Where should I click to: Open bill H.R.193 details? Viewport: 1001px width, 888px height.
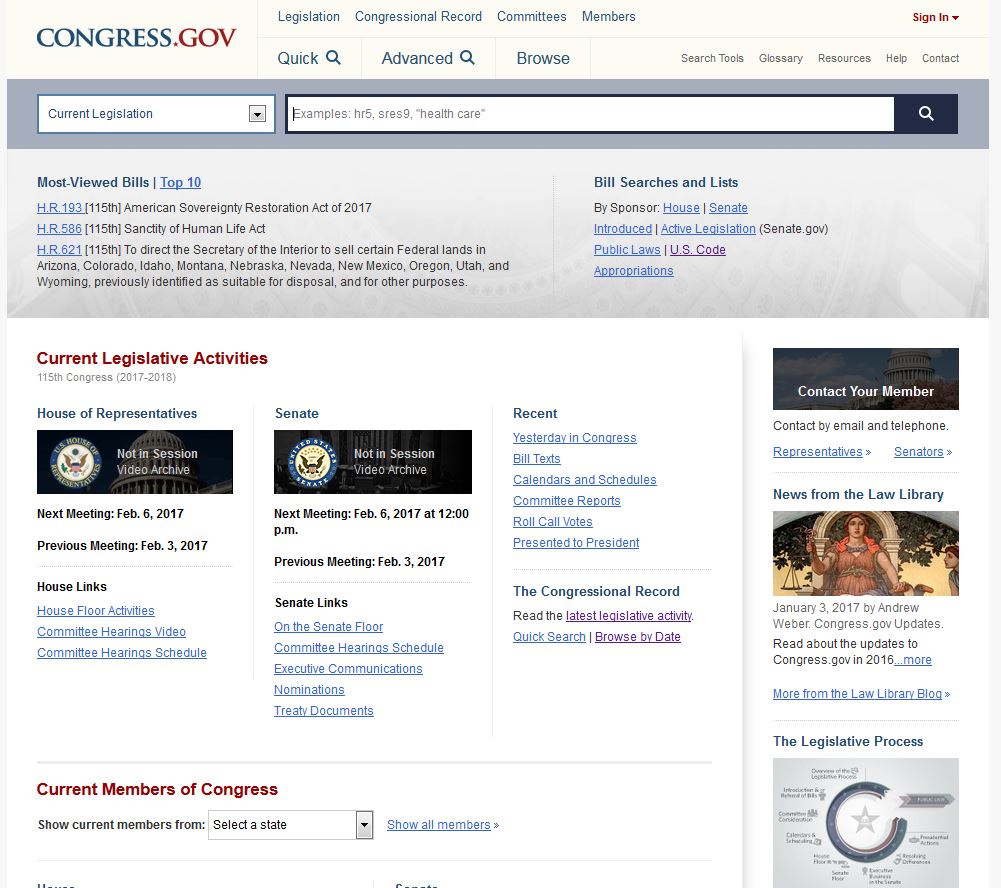pos(60,207)
